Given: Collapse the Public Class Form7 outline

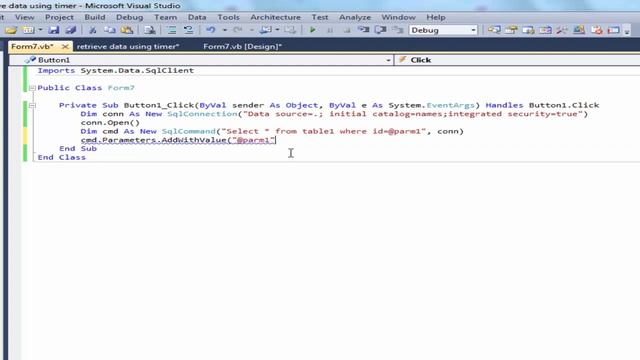Looking at the screenshot, I should (x=32, y=88).
